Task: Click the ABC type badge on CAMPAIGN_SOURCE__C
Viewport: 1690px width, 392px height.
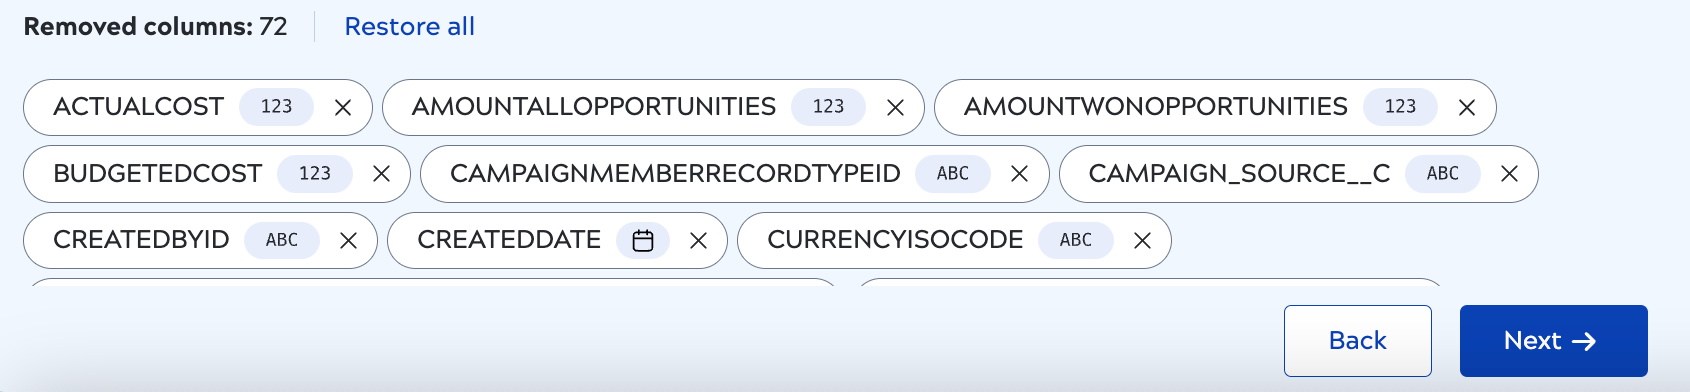Action: 1442,173
